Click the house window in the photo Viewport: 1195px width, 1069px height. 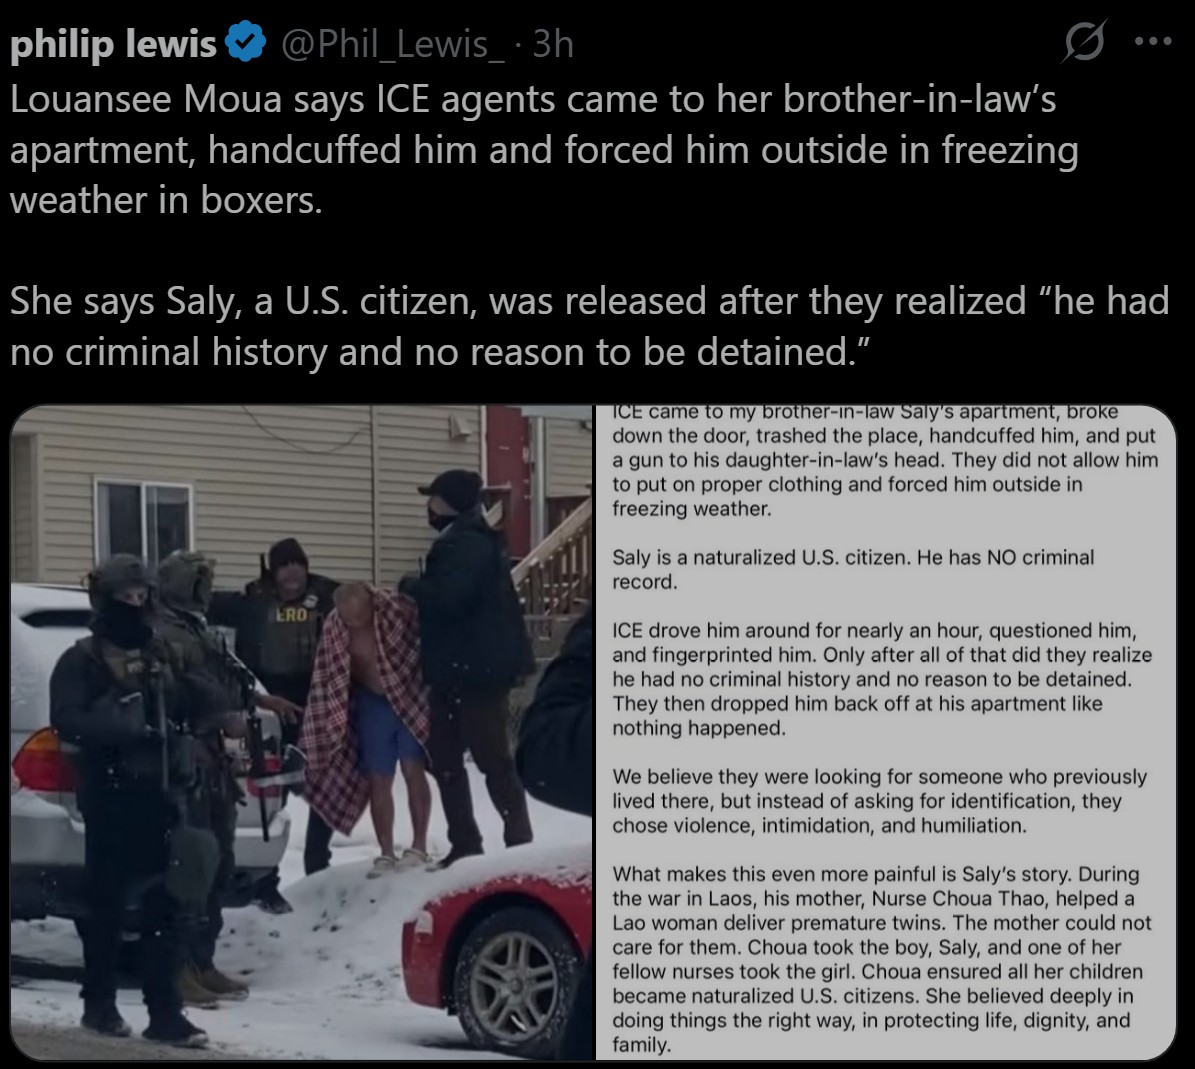coord(144,526)
